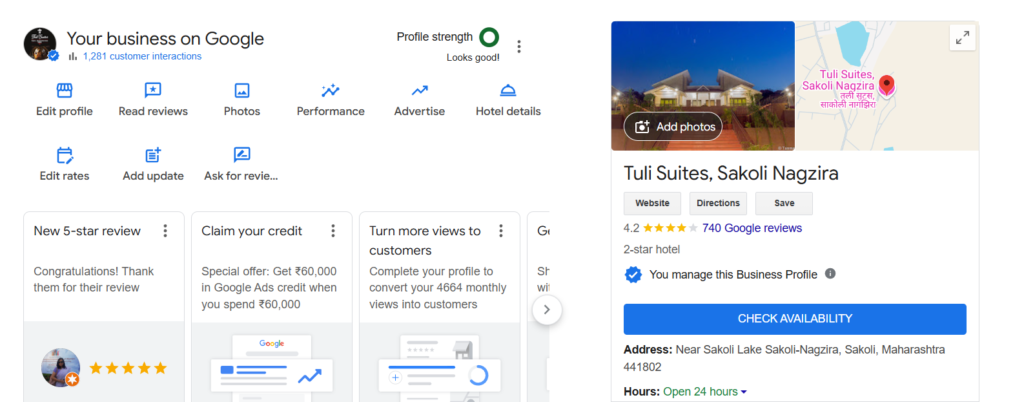Open three-dot menu beside Profile strength
The width and height of the screenshot is (1024, 402).
click(x=519, y=46)
